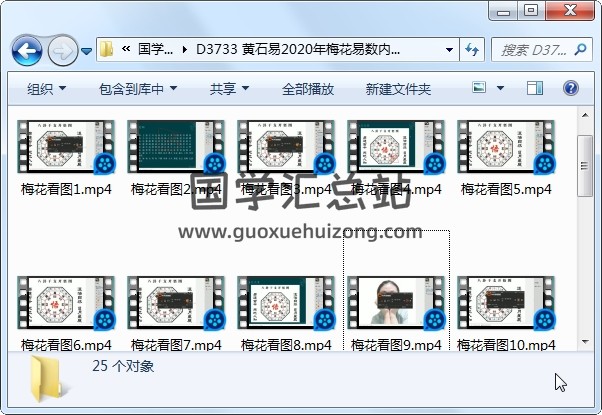Select the 梅花看图5.mp4 thumbnail
This screenshot has width=602, height=415.
pyautogui.click(x=506, y=146)
